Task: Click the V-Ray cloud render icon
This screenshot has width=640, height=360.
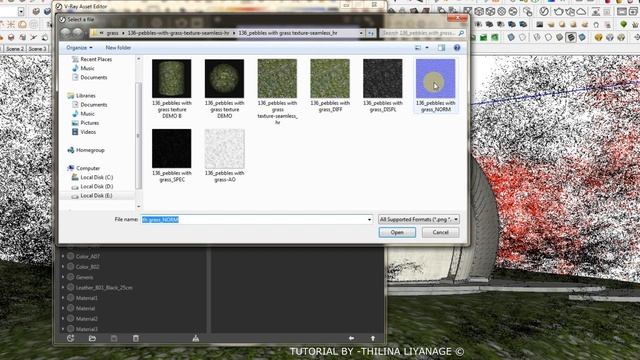Action: pyautogui.click(x=581, y=11)
